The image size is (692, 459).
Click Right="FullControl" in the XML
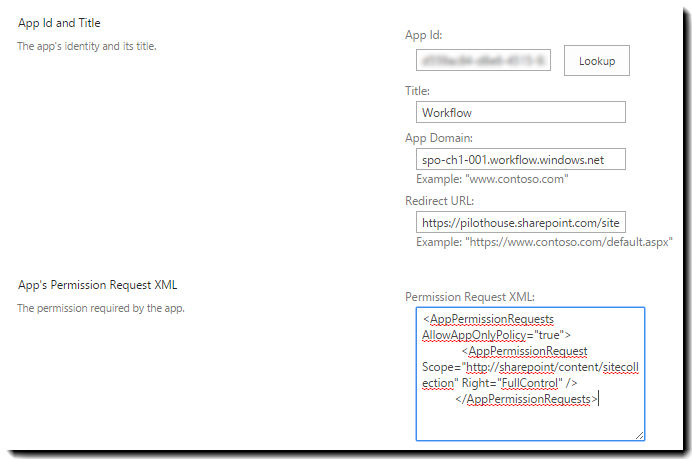[512, 383]
